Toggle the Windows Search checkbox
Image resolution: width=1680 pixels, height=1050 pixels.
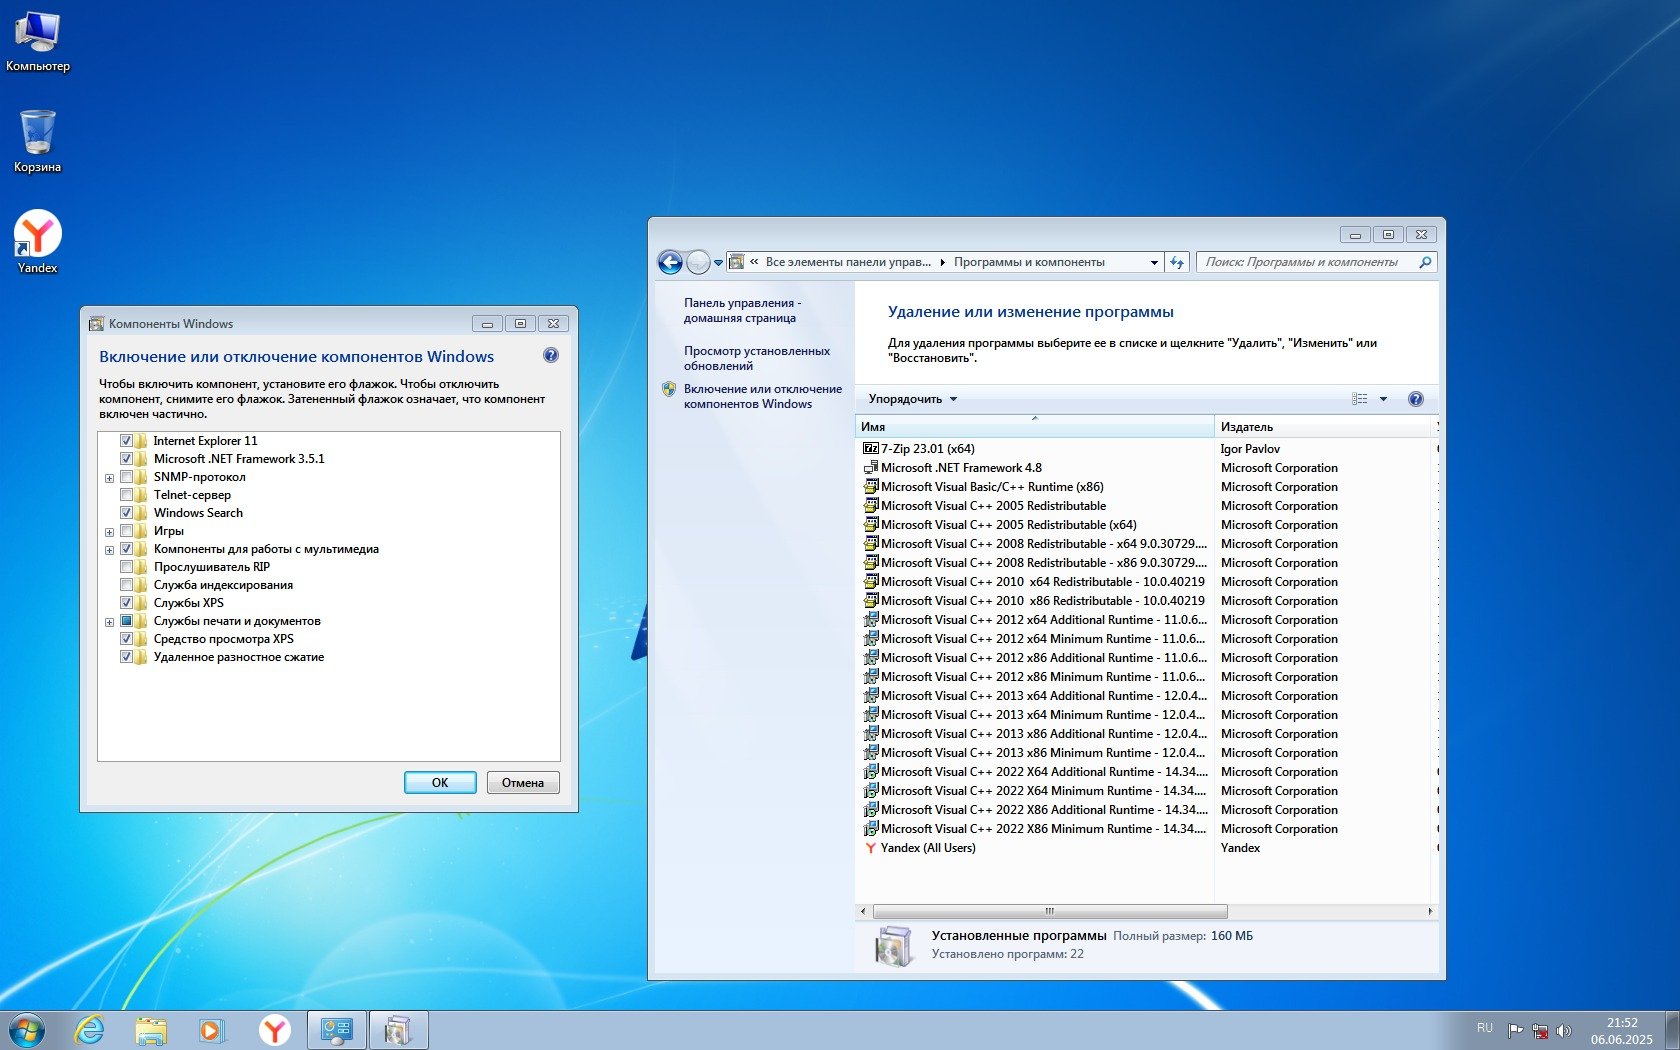(x=126, y=513)
